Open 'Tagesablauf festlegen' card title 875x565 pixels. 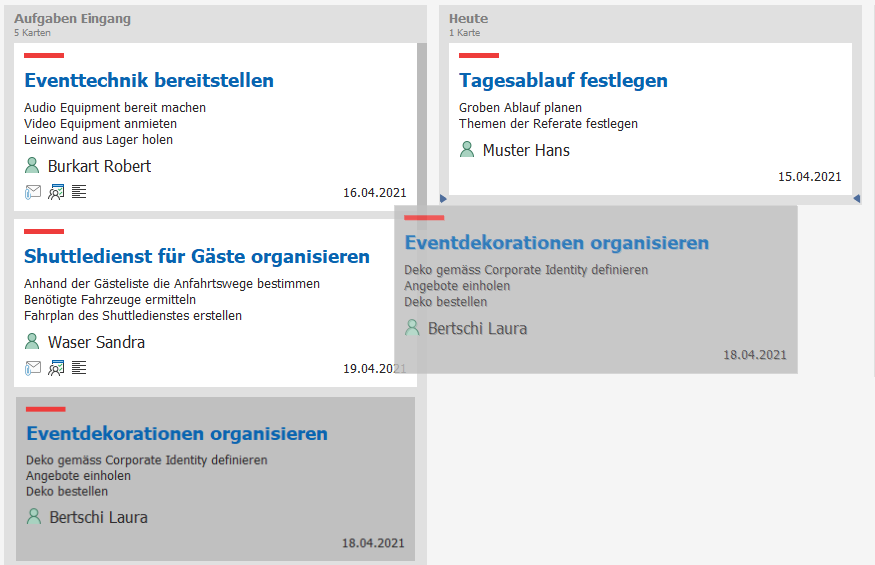pyautogui.click(x=563, y=81)
